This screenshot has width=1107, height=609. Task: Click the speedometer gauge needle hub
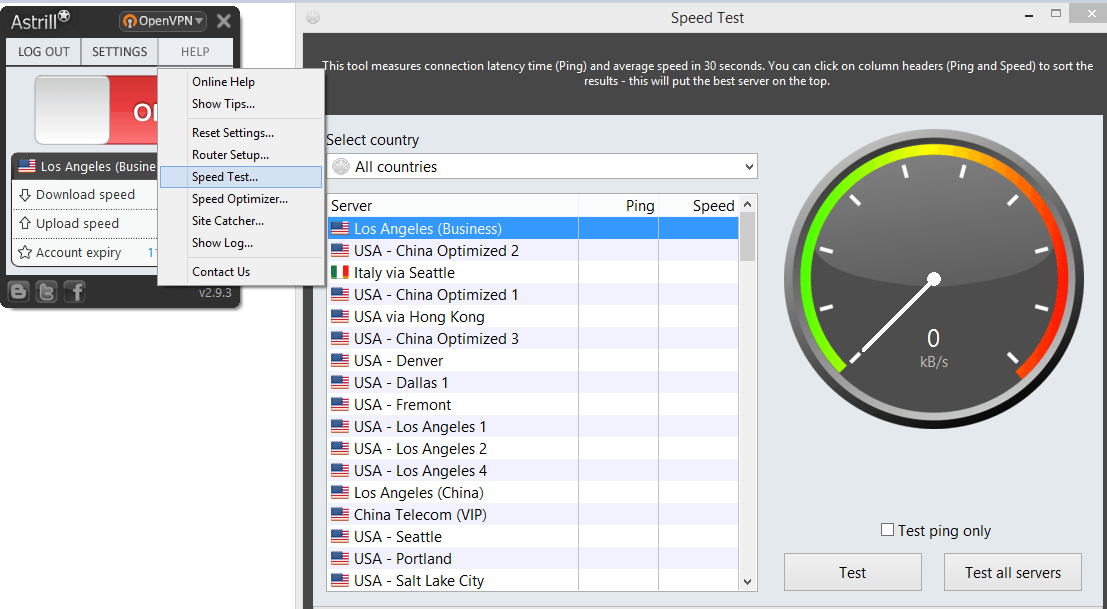pyautogui.click(x=933, y=279)
